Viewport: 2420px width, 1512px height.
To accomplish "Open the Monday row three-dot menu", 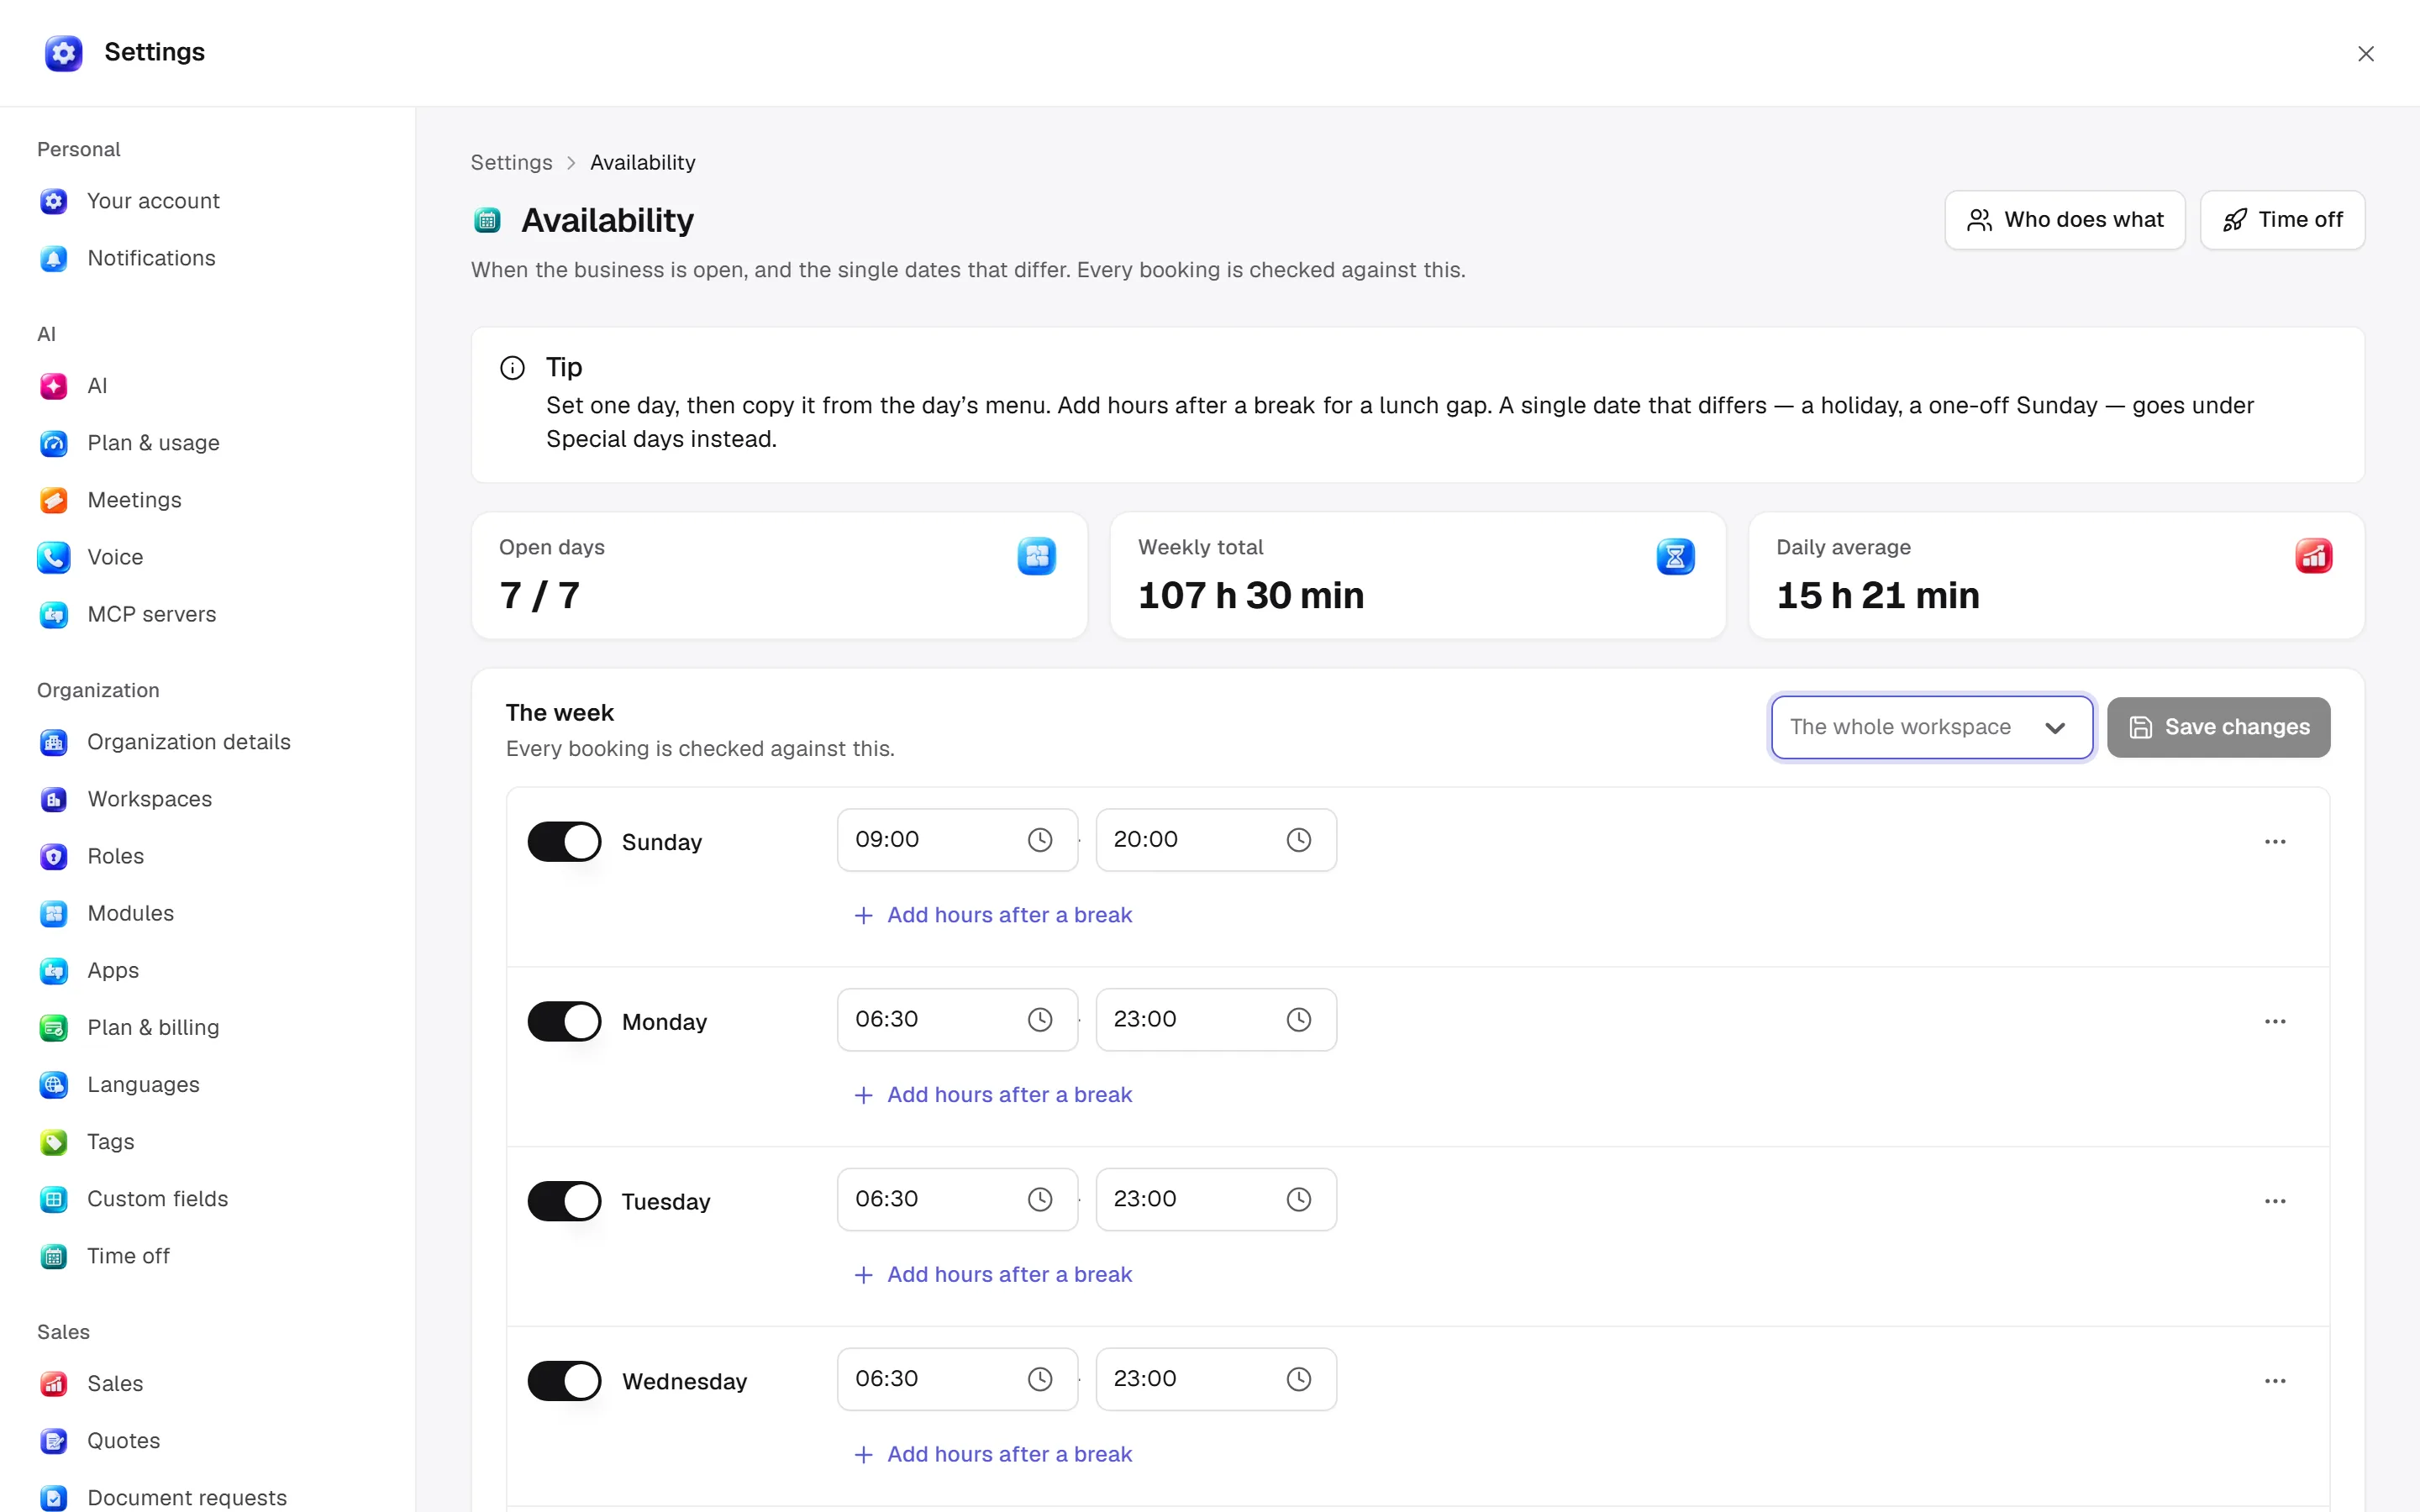I will click(2275, 1022).
